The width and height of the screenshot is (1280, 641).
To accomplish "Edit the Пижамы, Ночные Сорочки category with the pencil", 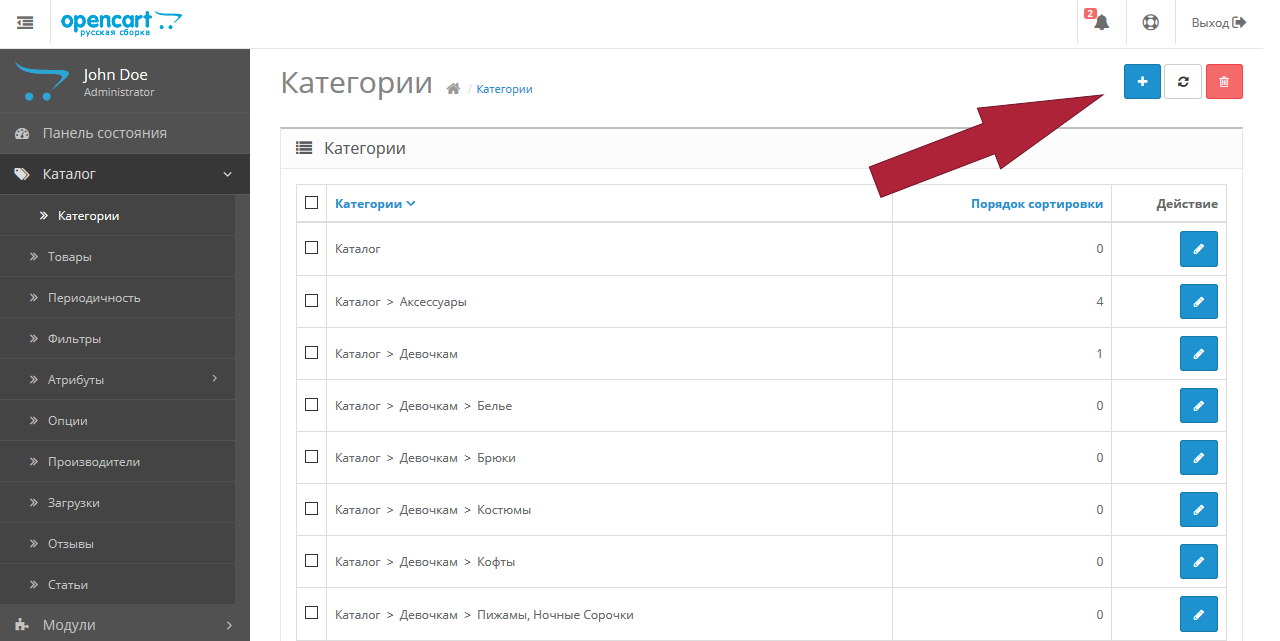I will click(x=1198, y=613).
